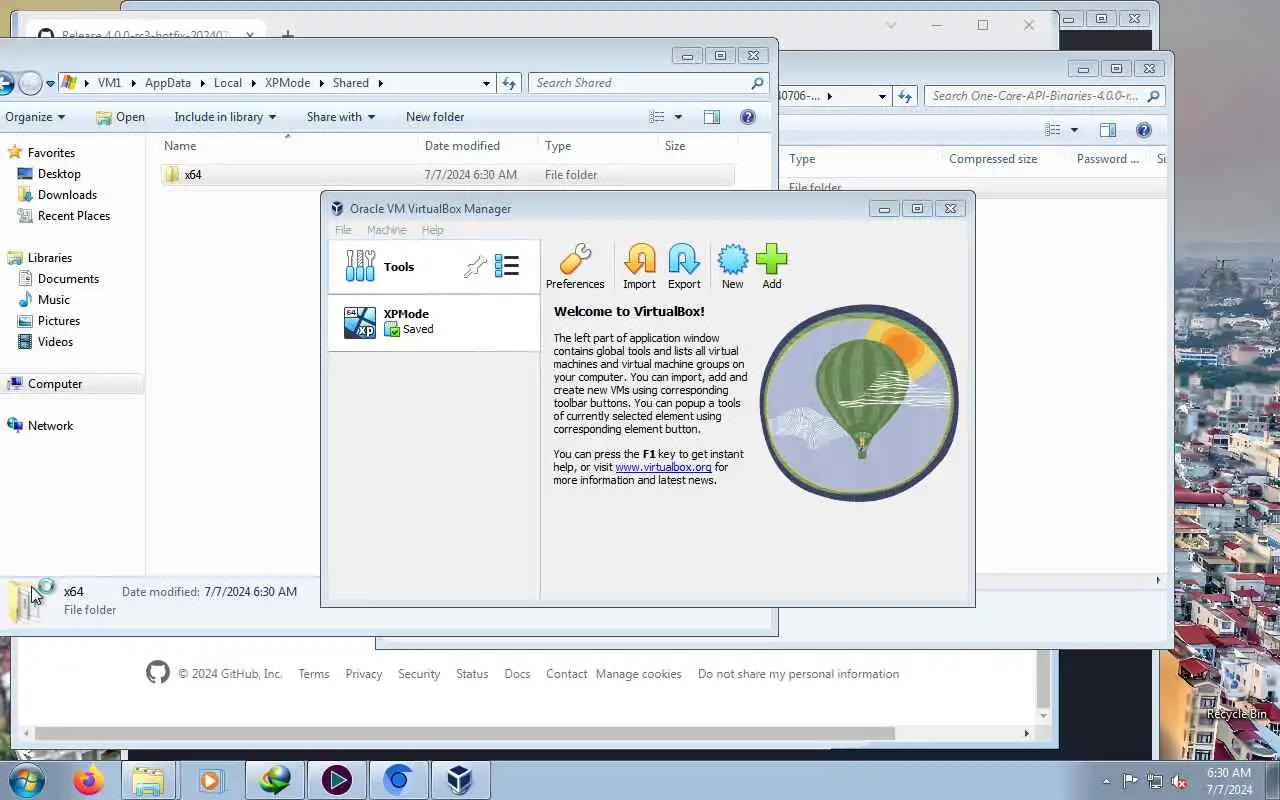Click the volume icon in system tray
1280x800 pixels.
pyautogui.click(x=1179, y=781)
